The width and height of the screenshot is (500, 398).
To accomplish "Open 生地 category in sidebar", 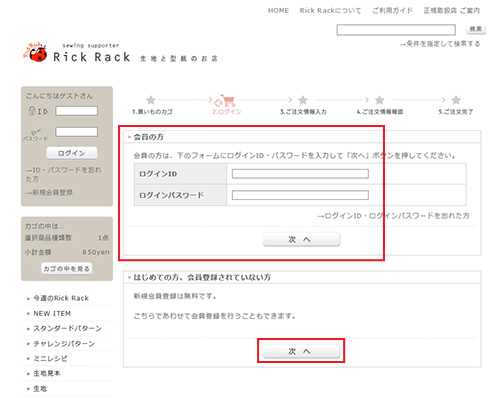I will (x=40, y=389).
